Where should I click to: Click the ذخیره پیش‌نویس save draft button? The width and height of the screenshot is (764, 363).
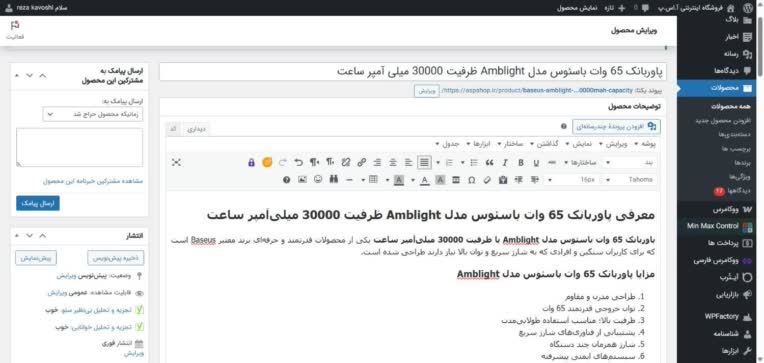coord(115,257)
